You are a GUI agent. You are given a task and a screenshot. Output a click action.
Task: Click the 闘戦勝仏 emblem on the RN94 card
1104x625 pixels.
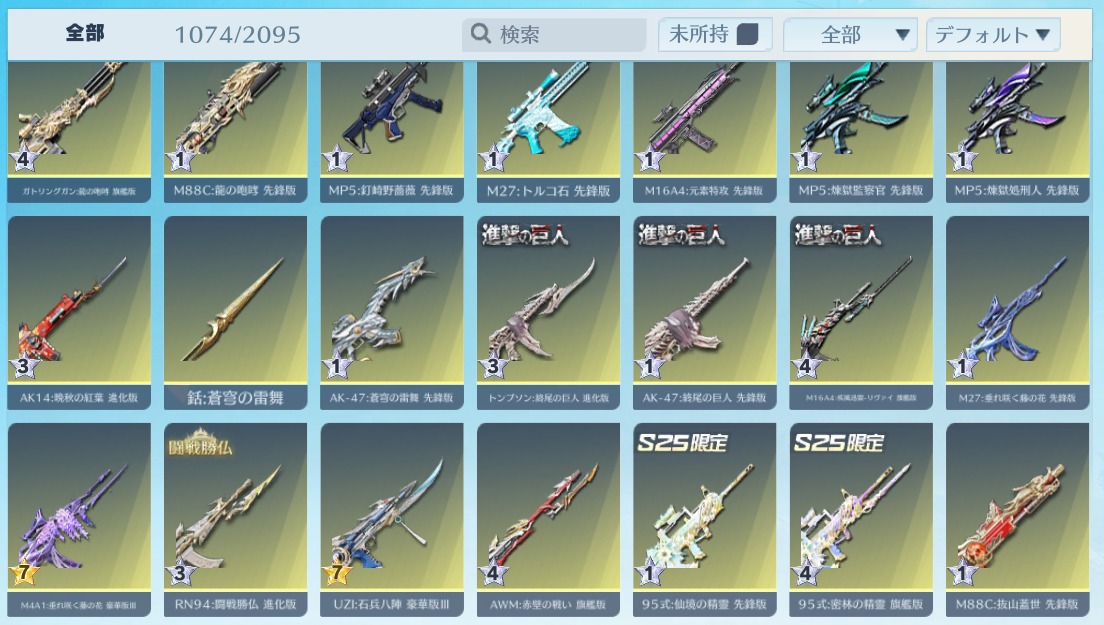[200, 442]
